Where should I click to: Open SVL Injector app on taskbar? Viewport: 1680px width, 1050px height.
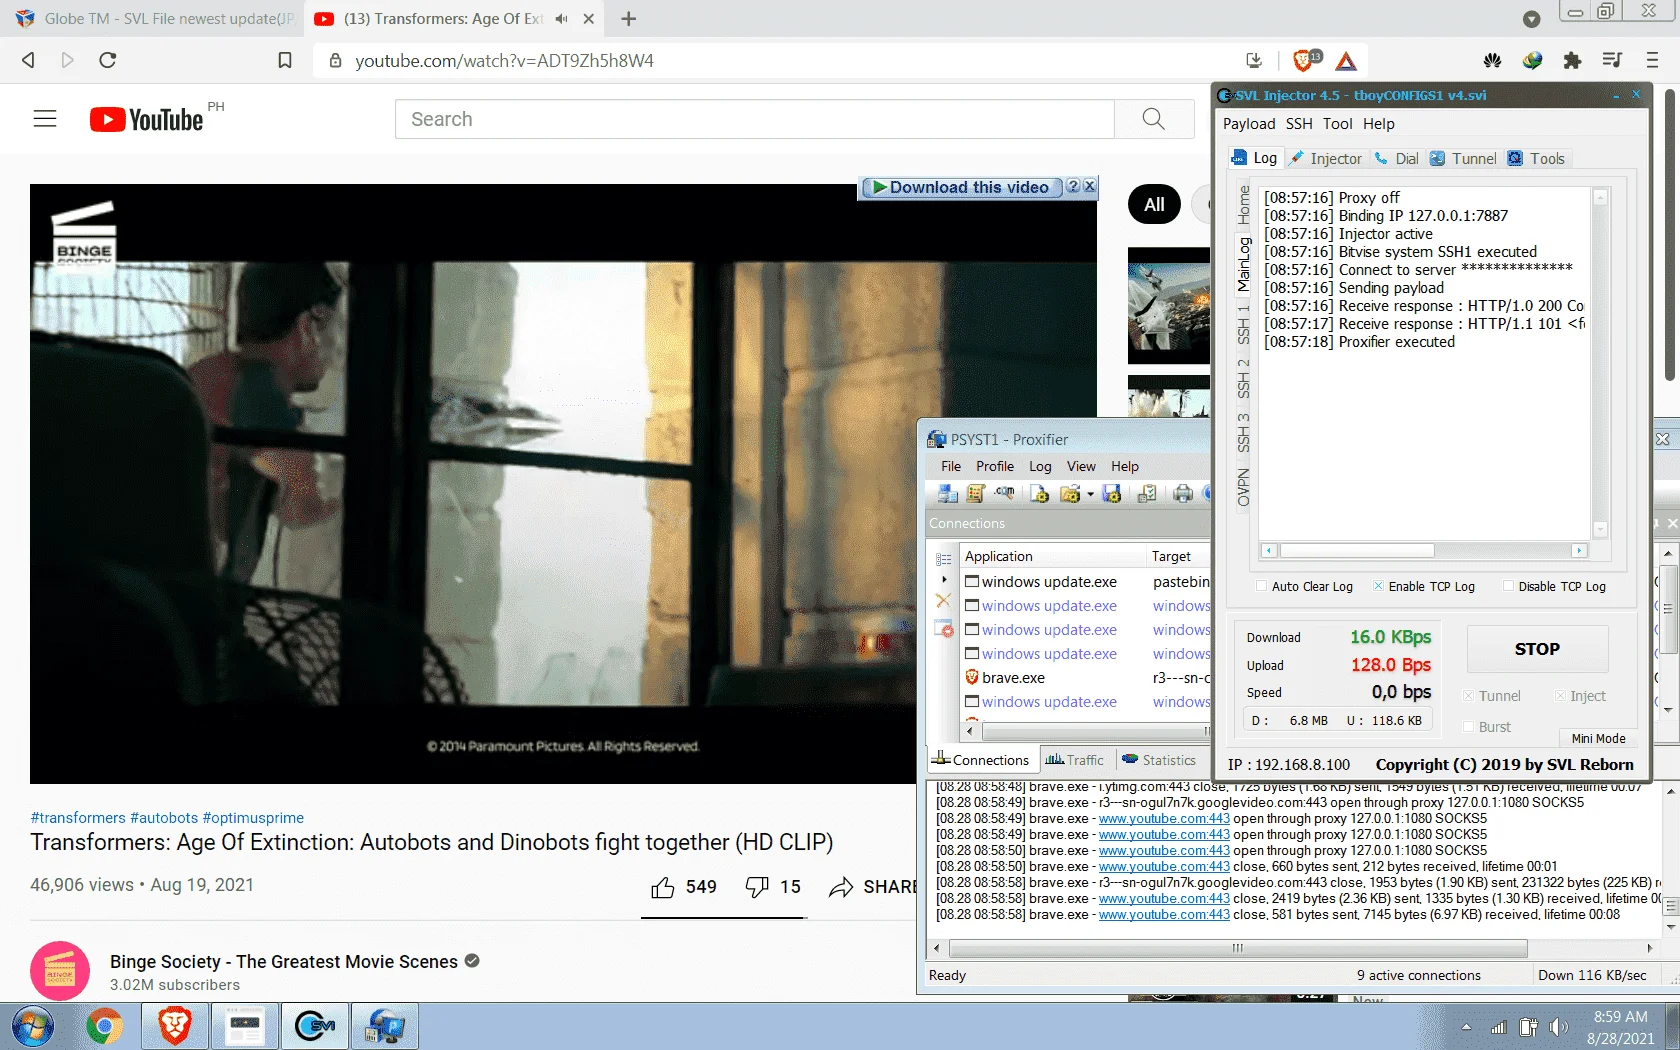coord(315,1026)
